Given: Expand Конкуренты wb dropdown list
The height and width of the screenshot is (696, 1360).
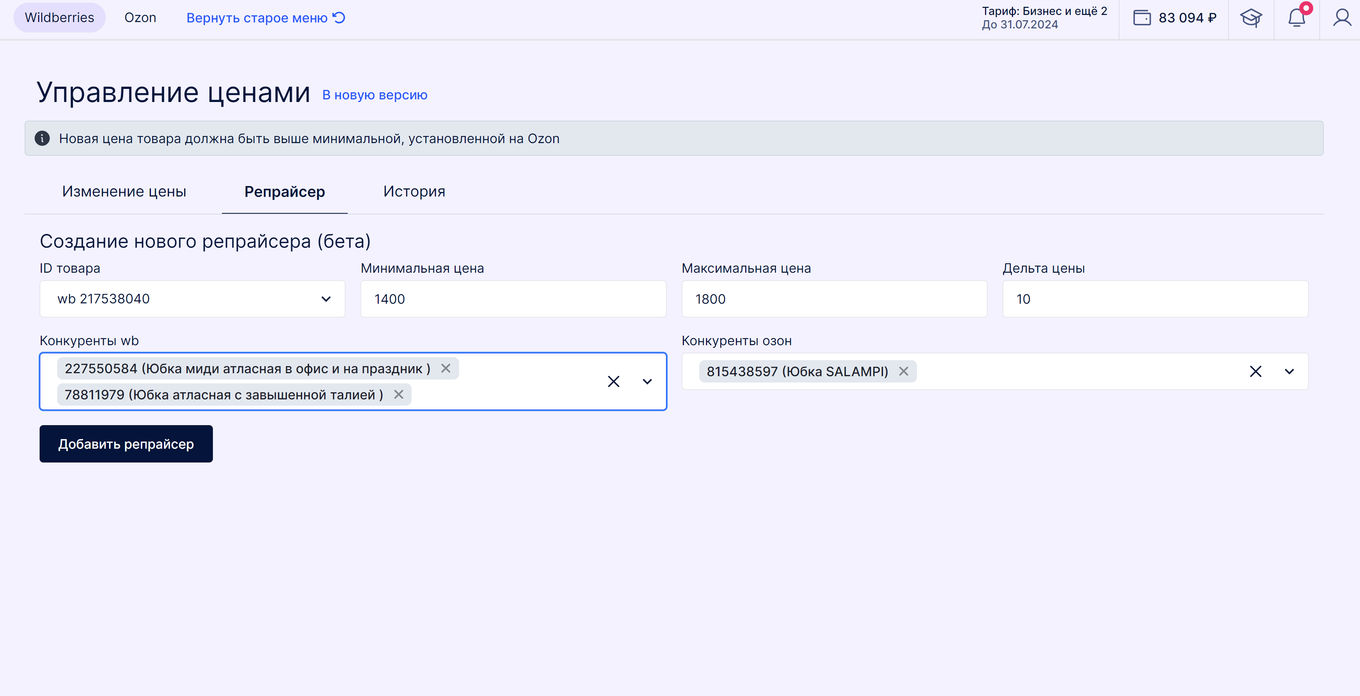Looking at the screenshot, I should click(647, 381).
